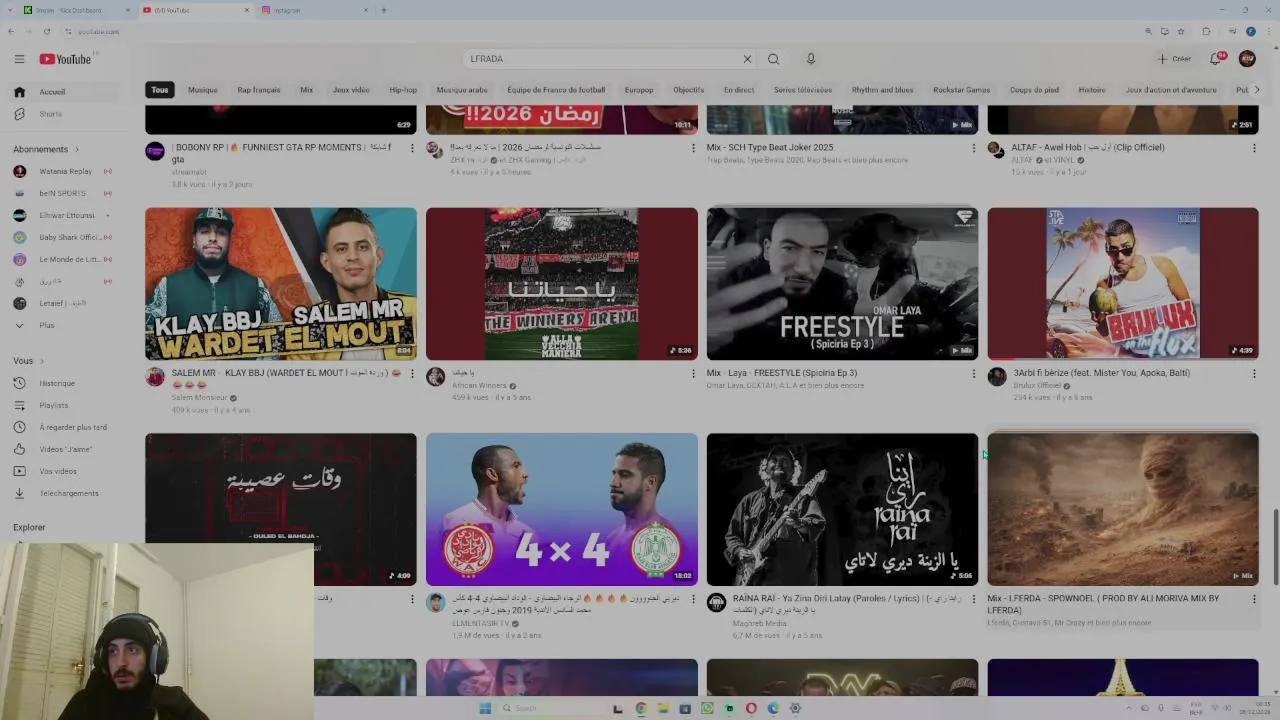Open the Salem Monsieur channel avatar

click(155, 377)
